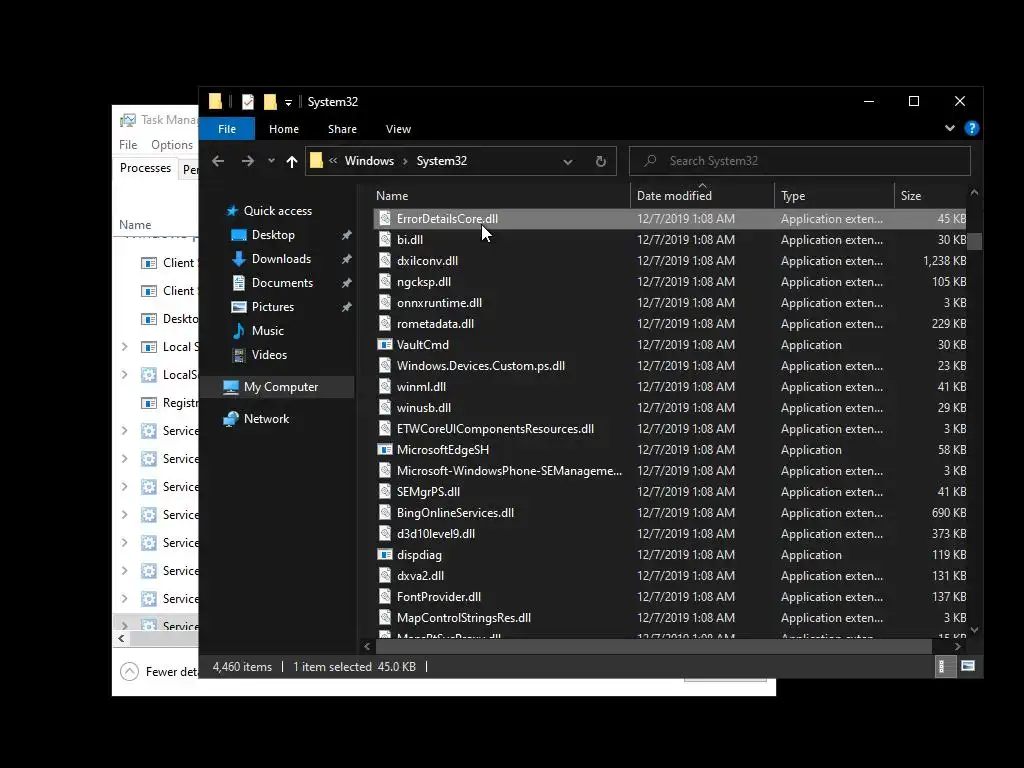The image size is (1024, 768).
Task: Click the pin icon next to Desktop
Action: 346,235
